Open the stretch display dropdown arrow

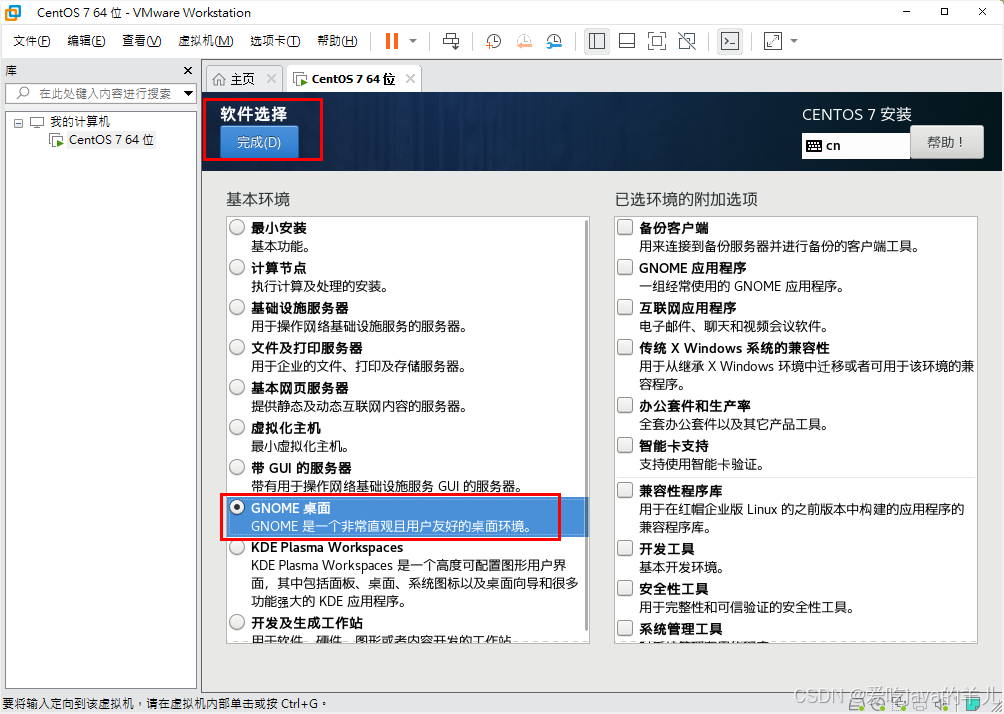tap(794, 41)
